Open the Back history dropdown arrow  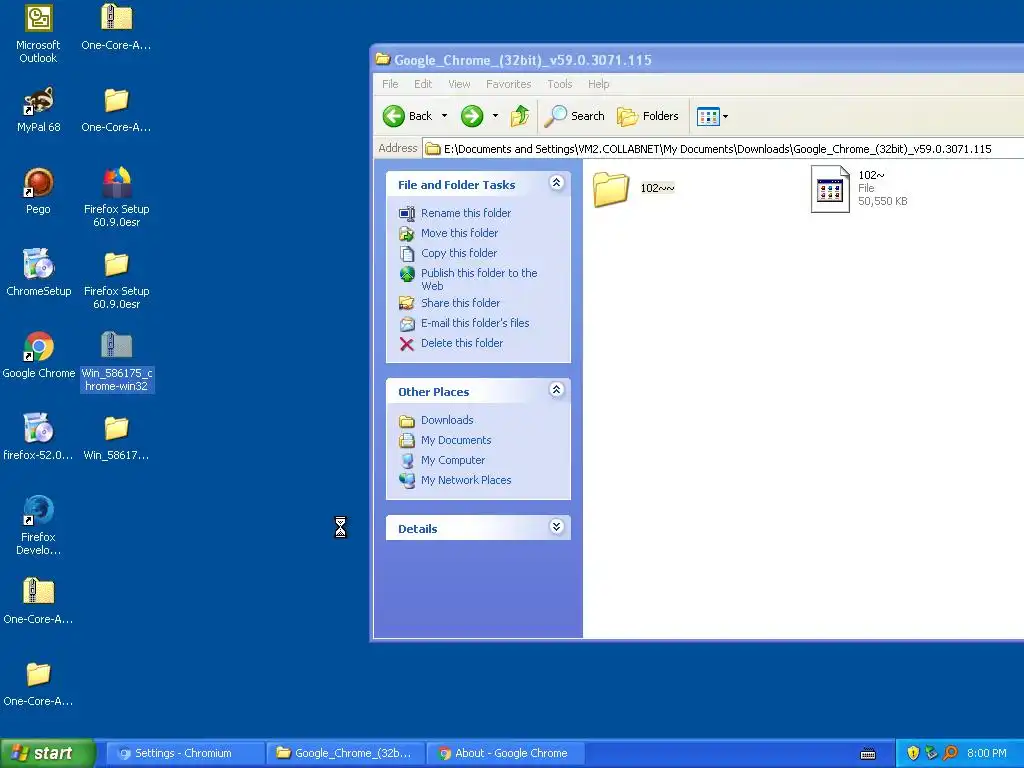pos(445,116)
